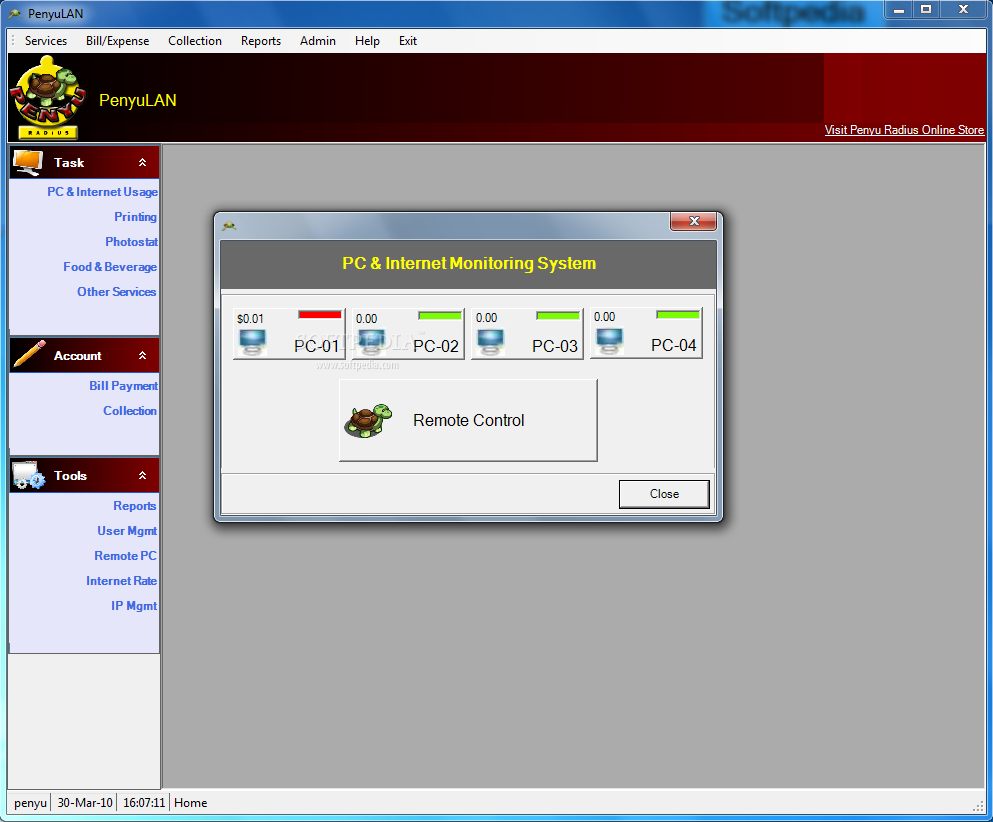993x822 pixels.
Task: Open IP Mgmt tool link
Action: [x=134, y=606]
